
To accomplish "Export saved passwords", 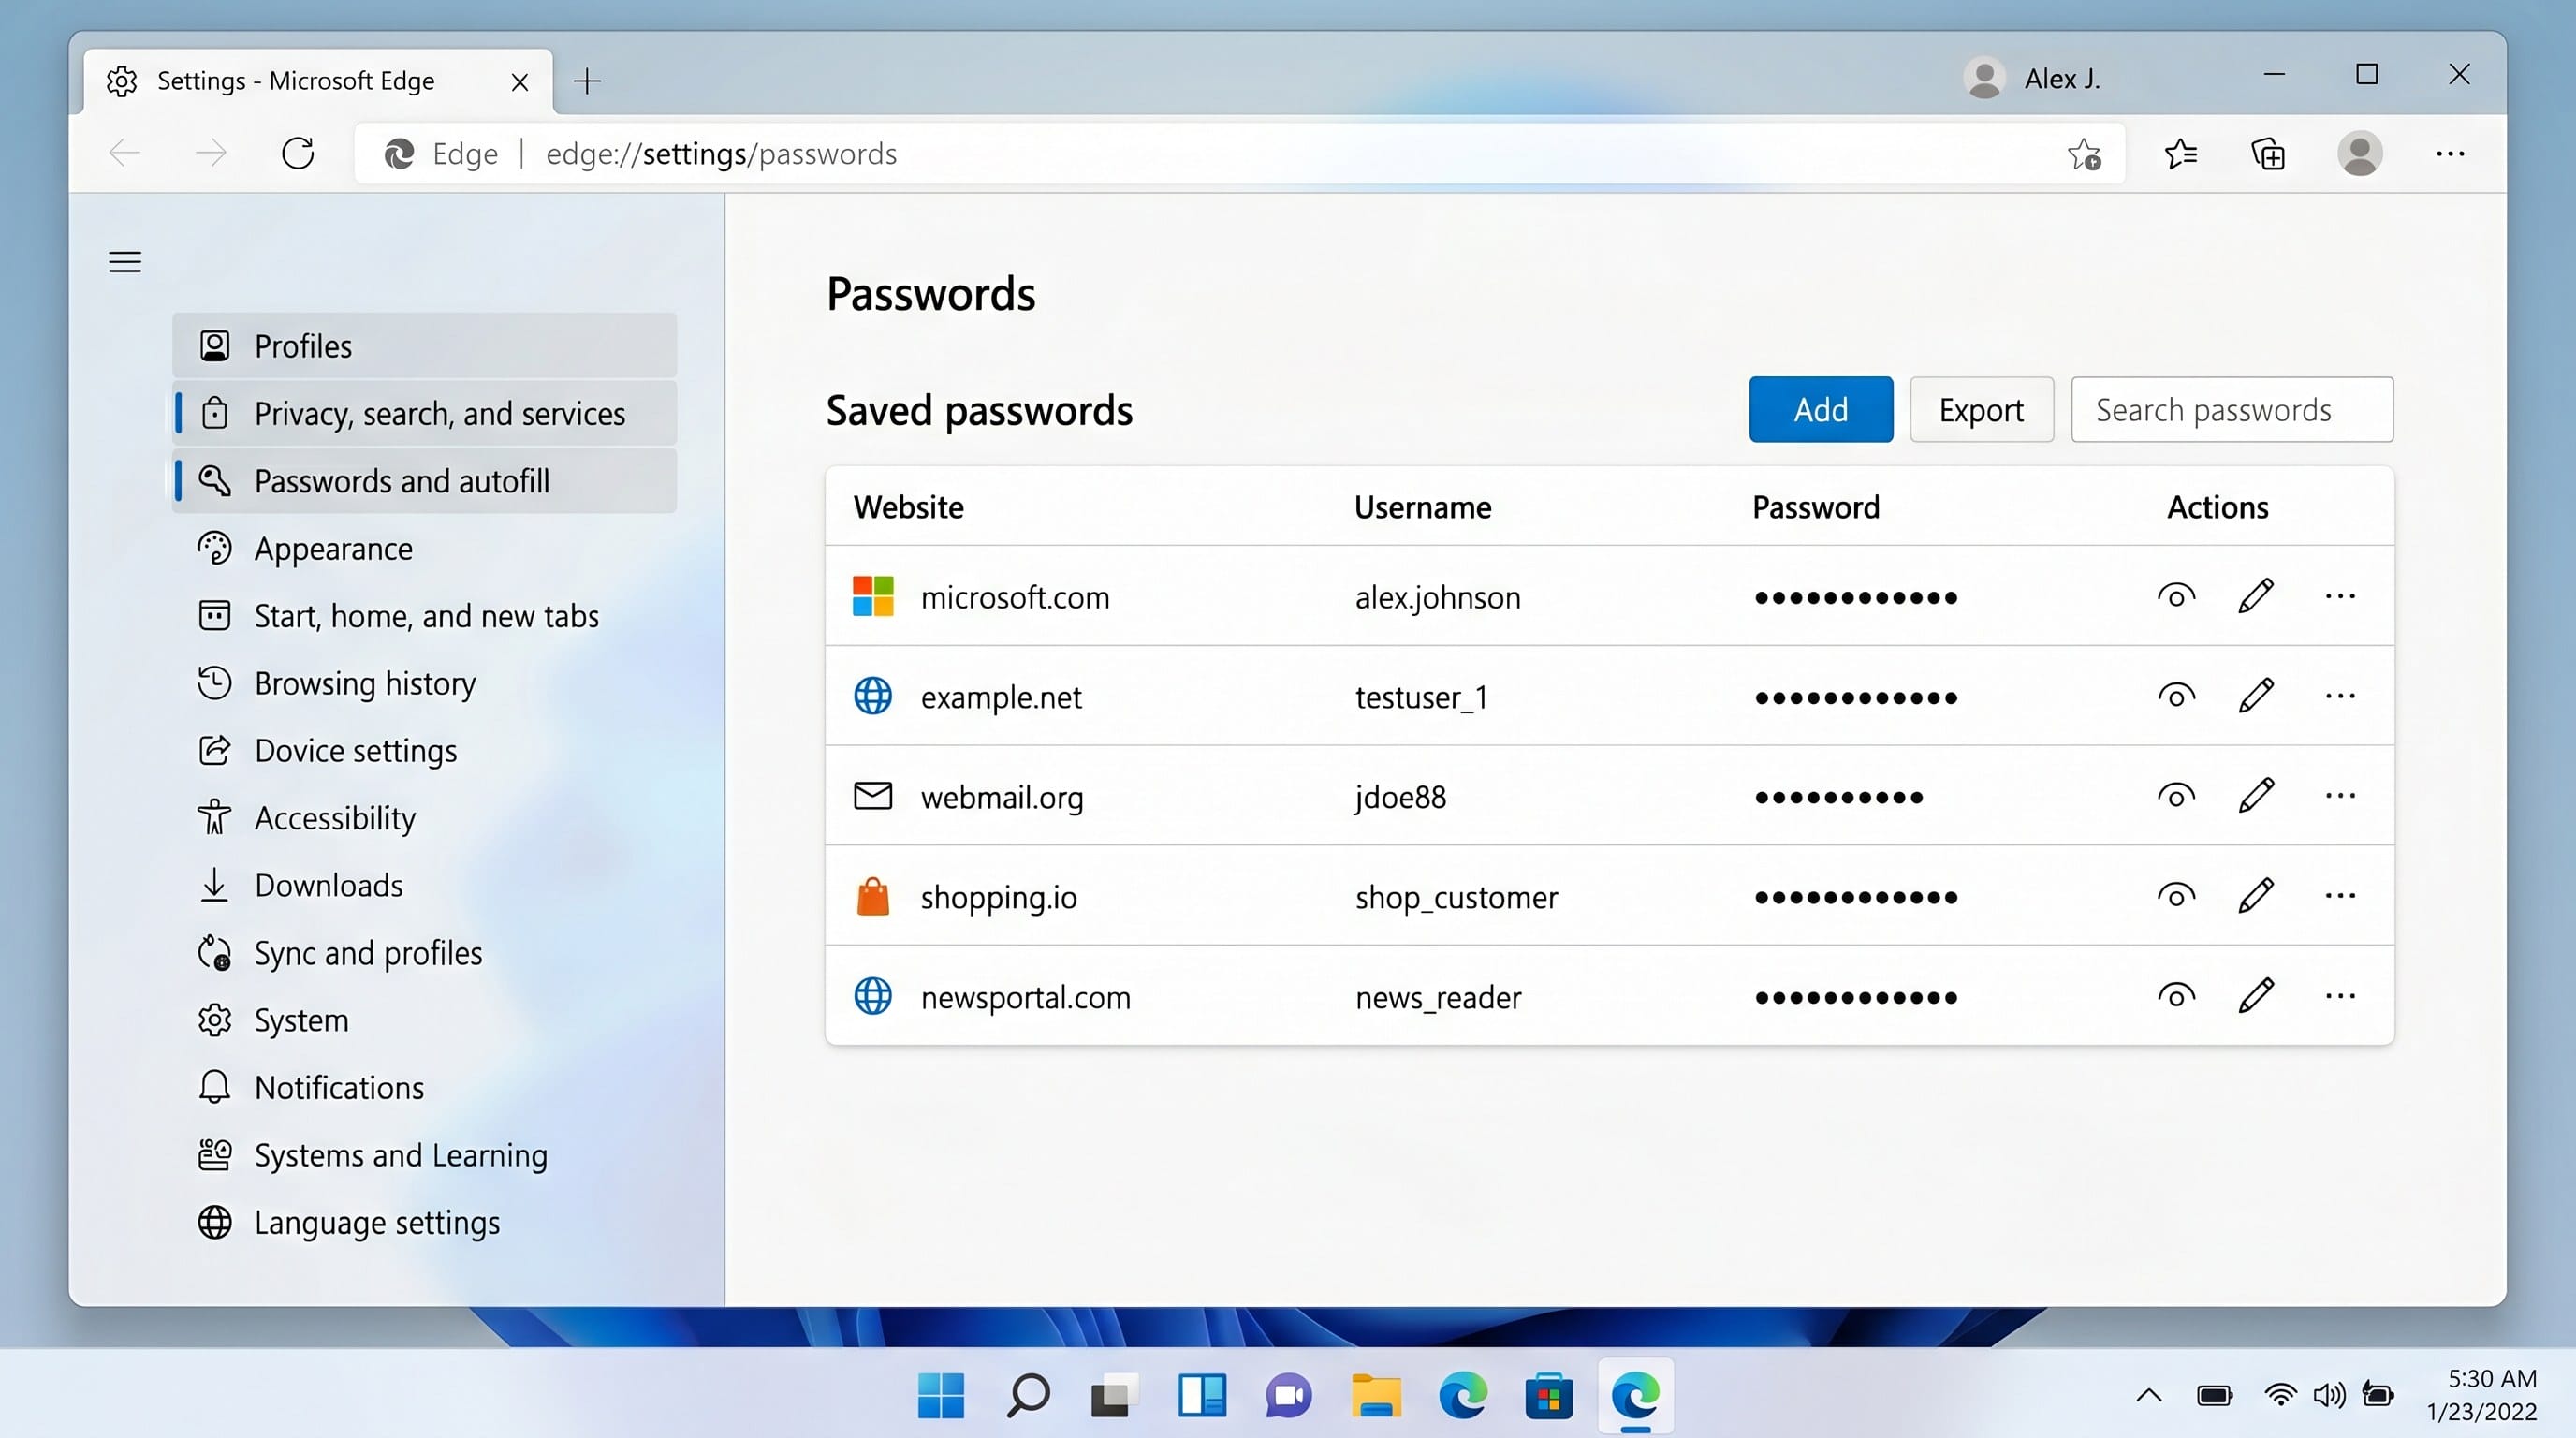I will 1981,410.
